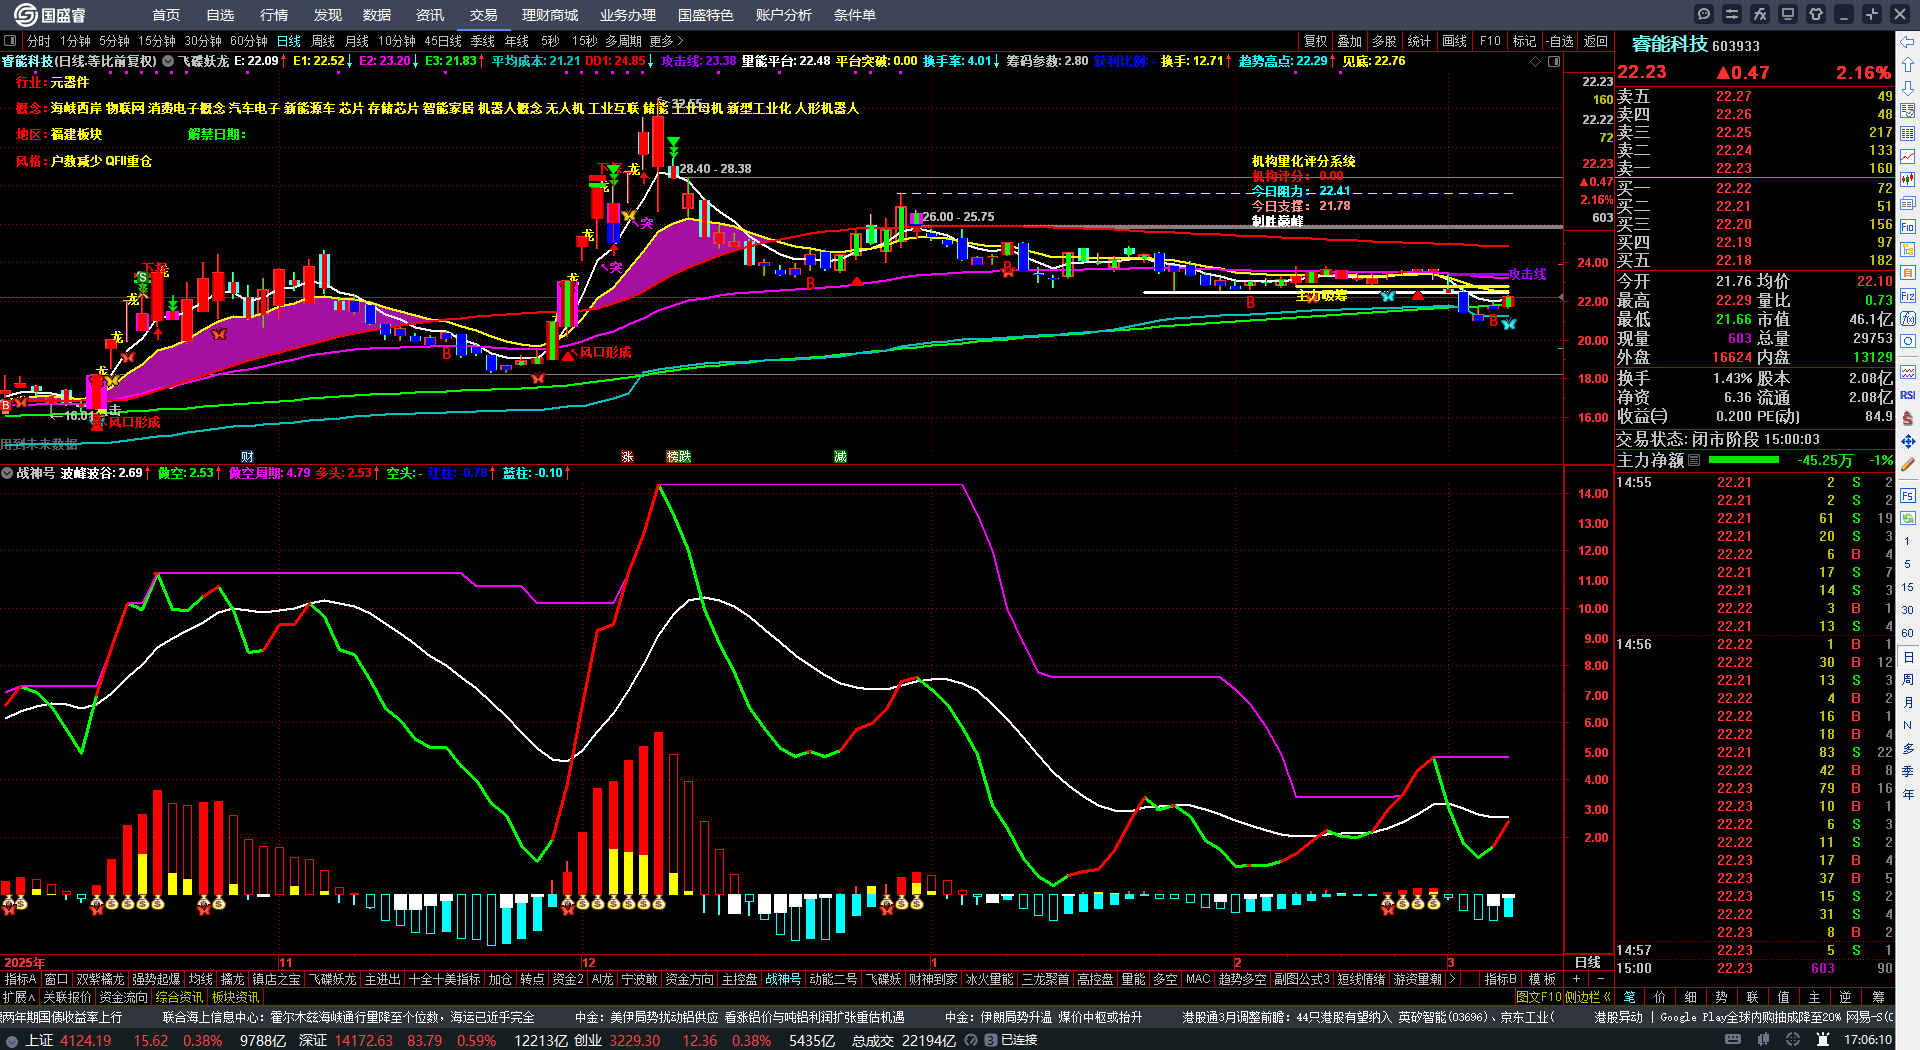Open the 交易 menu
Viewport: 1920px width, 1050px height.
pyautogui.click(x=484, y=15)
